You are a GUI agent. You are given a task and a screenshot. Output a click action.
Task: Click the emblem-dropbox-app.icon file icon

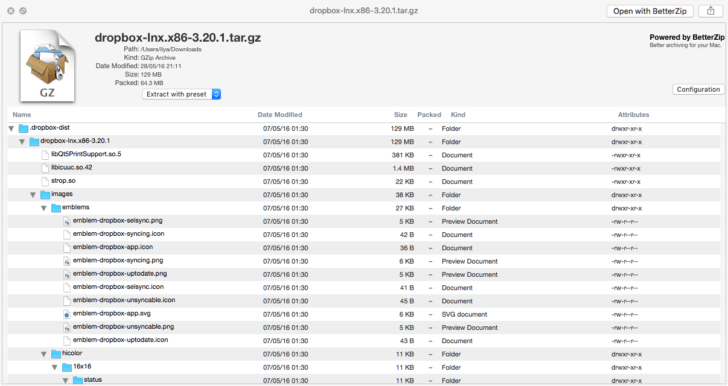coord(67,248)
